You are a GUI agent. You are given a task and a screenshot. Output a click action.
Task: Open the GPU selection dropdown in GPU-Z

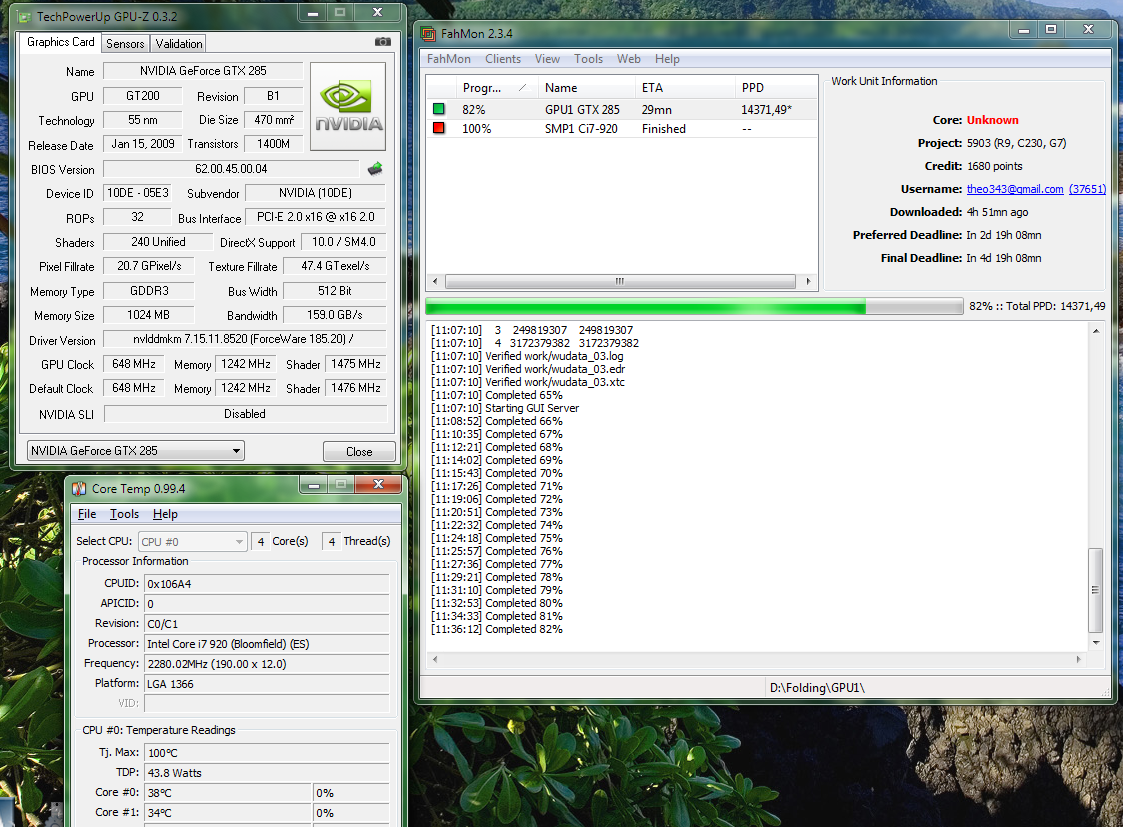tap(135, 450)
